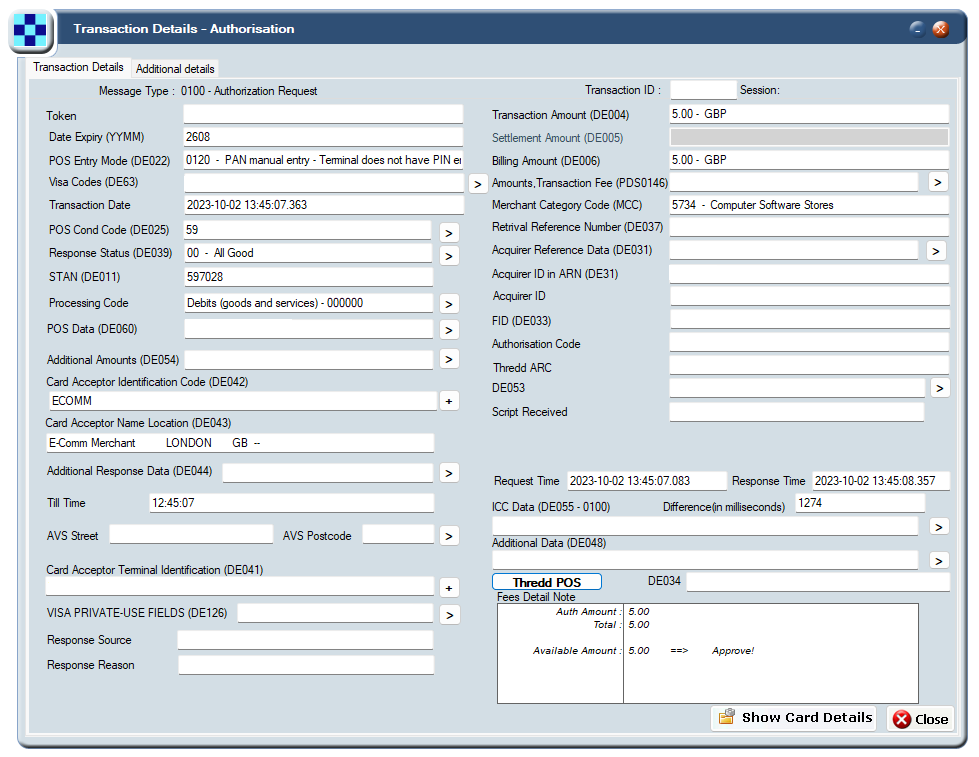Click the DE034 input field
979x757 pixels.
click(x=818, y=581)
